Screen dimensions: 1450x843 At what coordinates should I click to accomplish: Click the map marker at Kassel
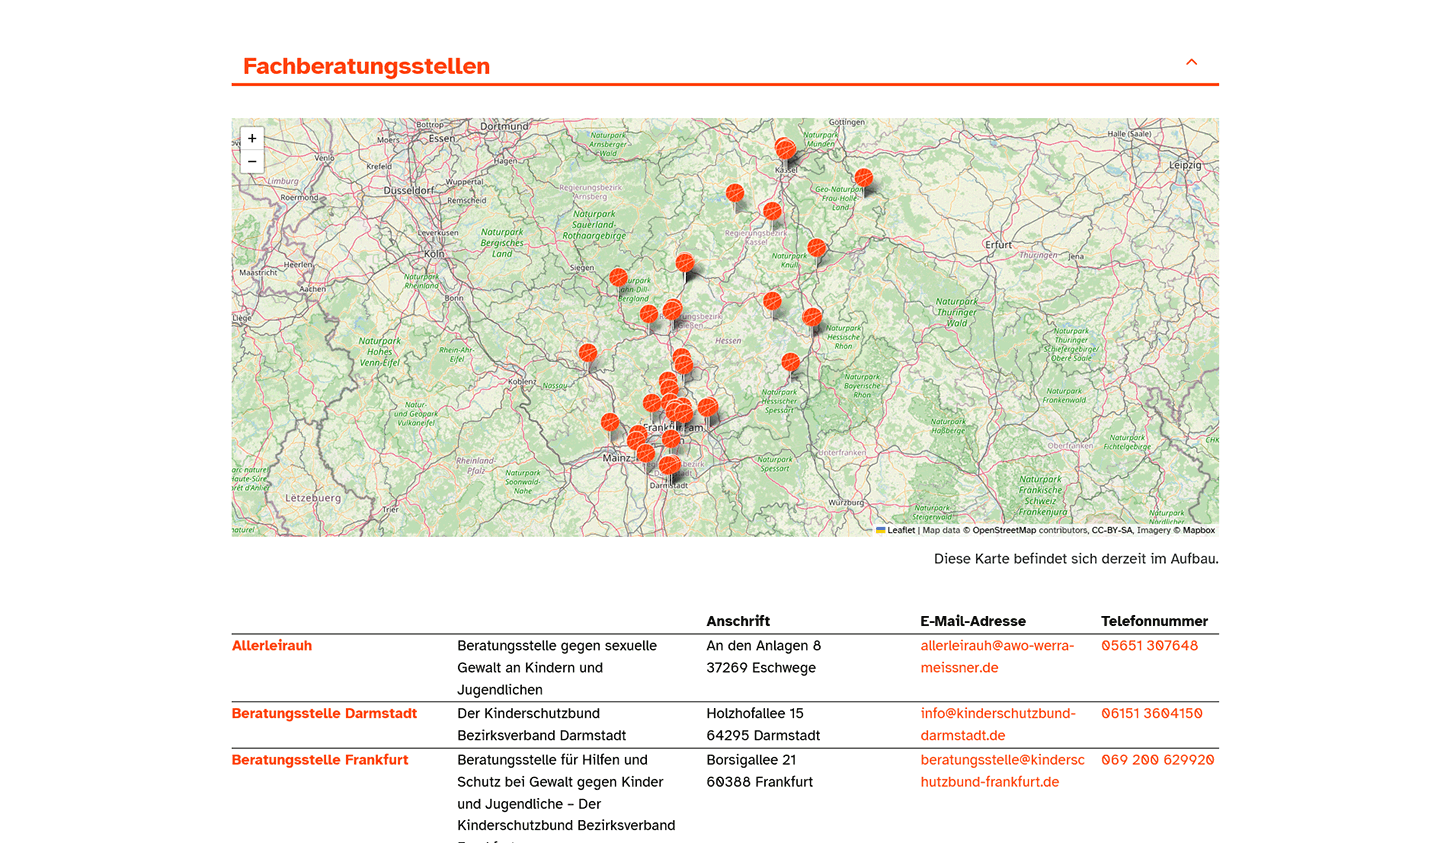[785, 150]
